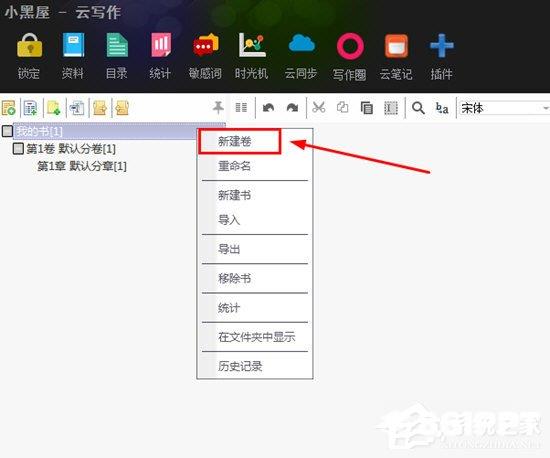Click 在文件夹中显示 menu entry
This screenshot has width=550, height=458.
pos(255,337)
